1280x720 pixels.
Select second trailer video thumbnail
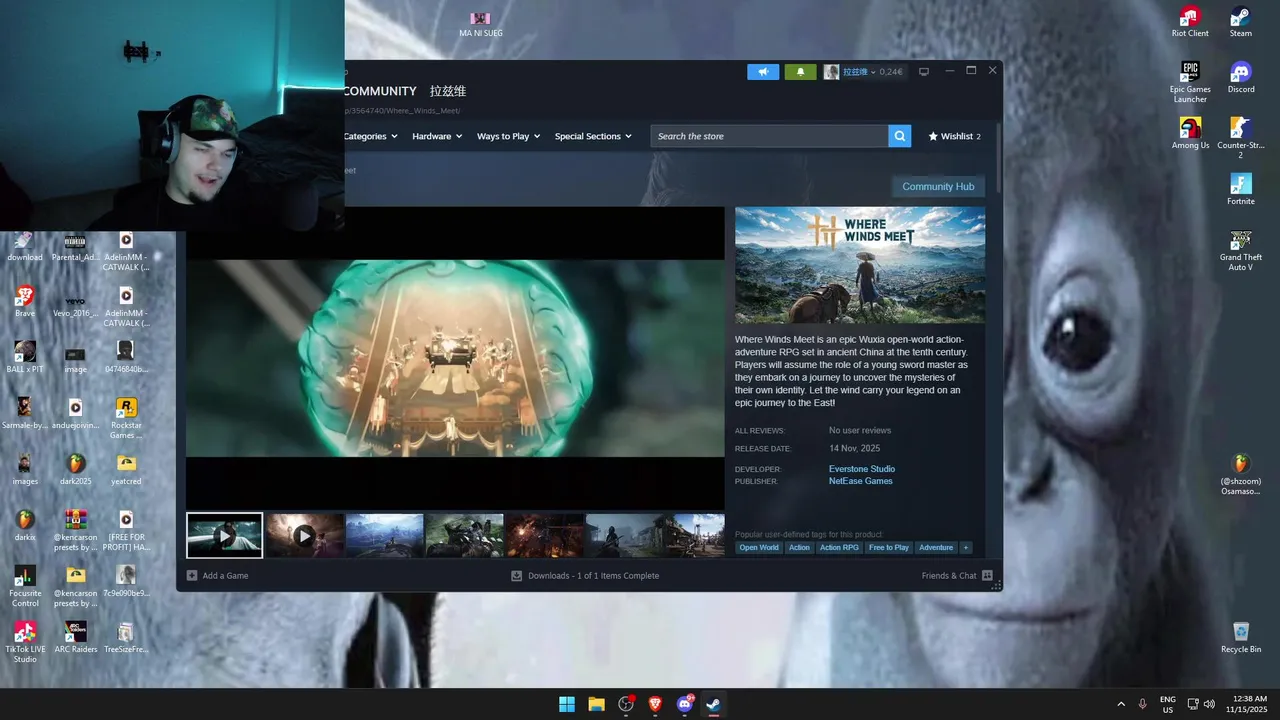coord(305,535)
